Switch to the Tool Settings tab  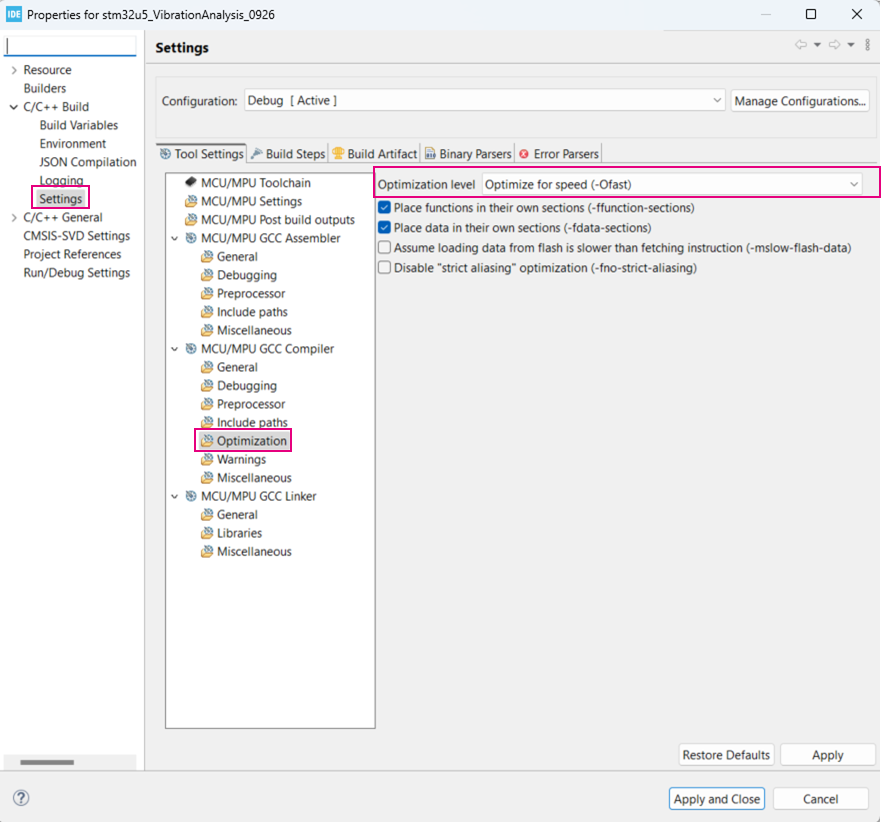(202, 153)
